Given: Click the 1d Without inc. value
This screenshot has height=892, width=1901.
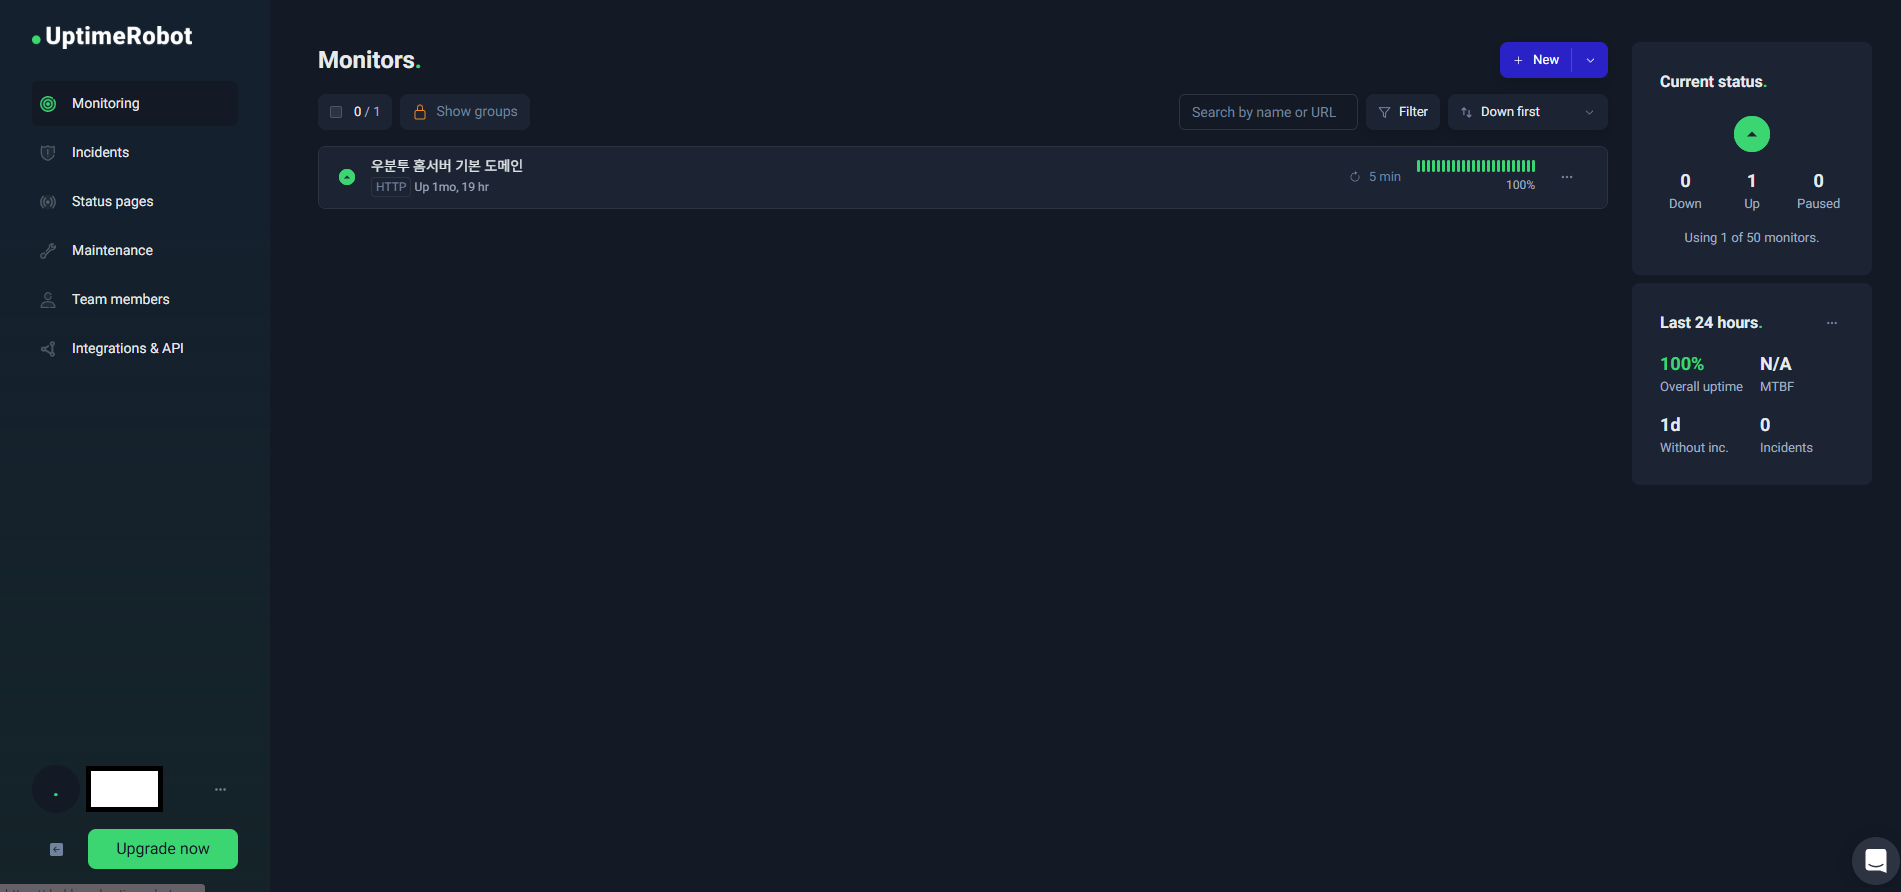Looking at the screenshot, I should tap(1670, 425).
